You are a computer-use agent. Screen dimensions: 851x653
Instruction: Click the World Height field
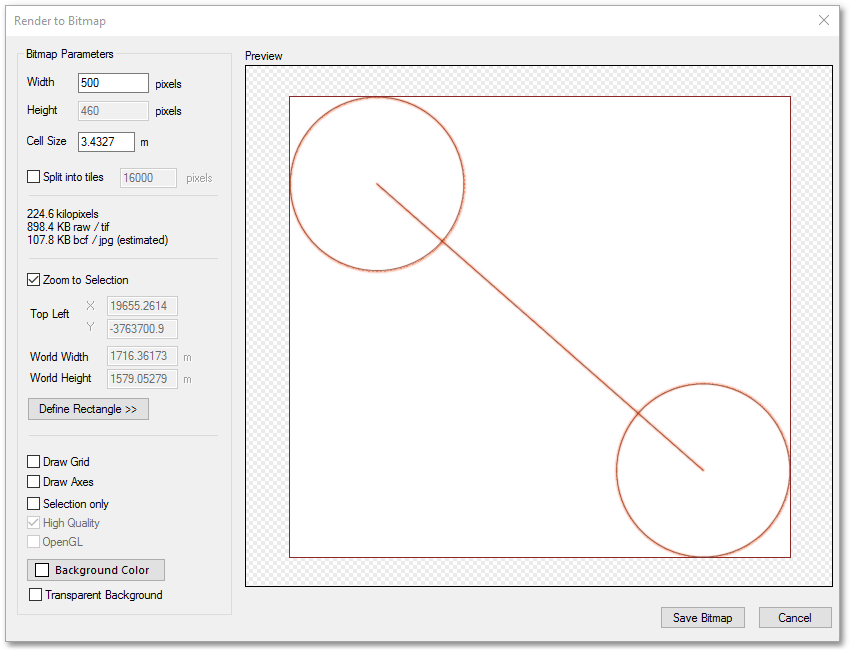click(x=142, y=379)
